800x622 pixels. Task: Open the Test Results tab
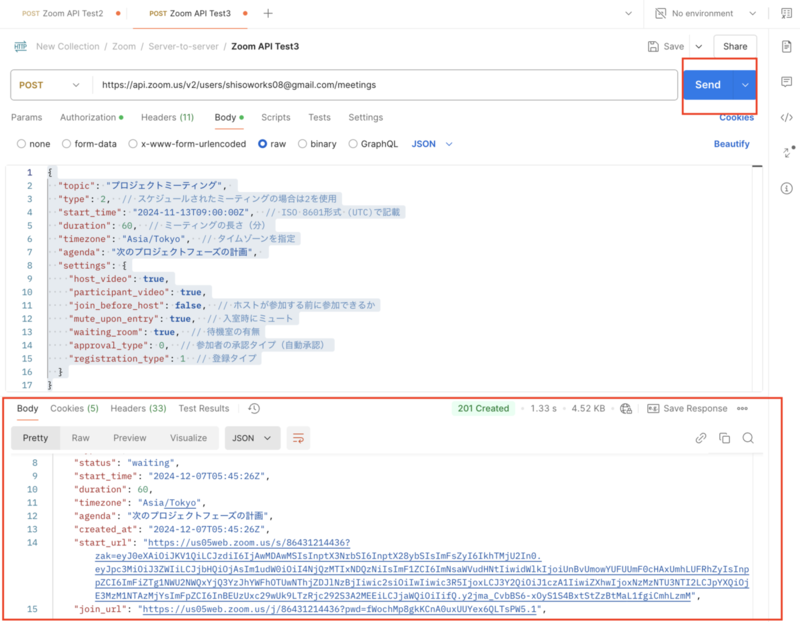204,408
